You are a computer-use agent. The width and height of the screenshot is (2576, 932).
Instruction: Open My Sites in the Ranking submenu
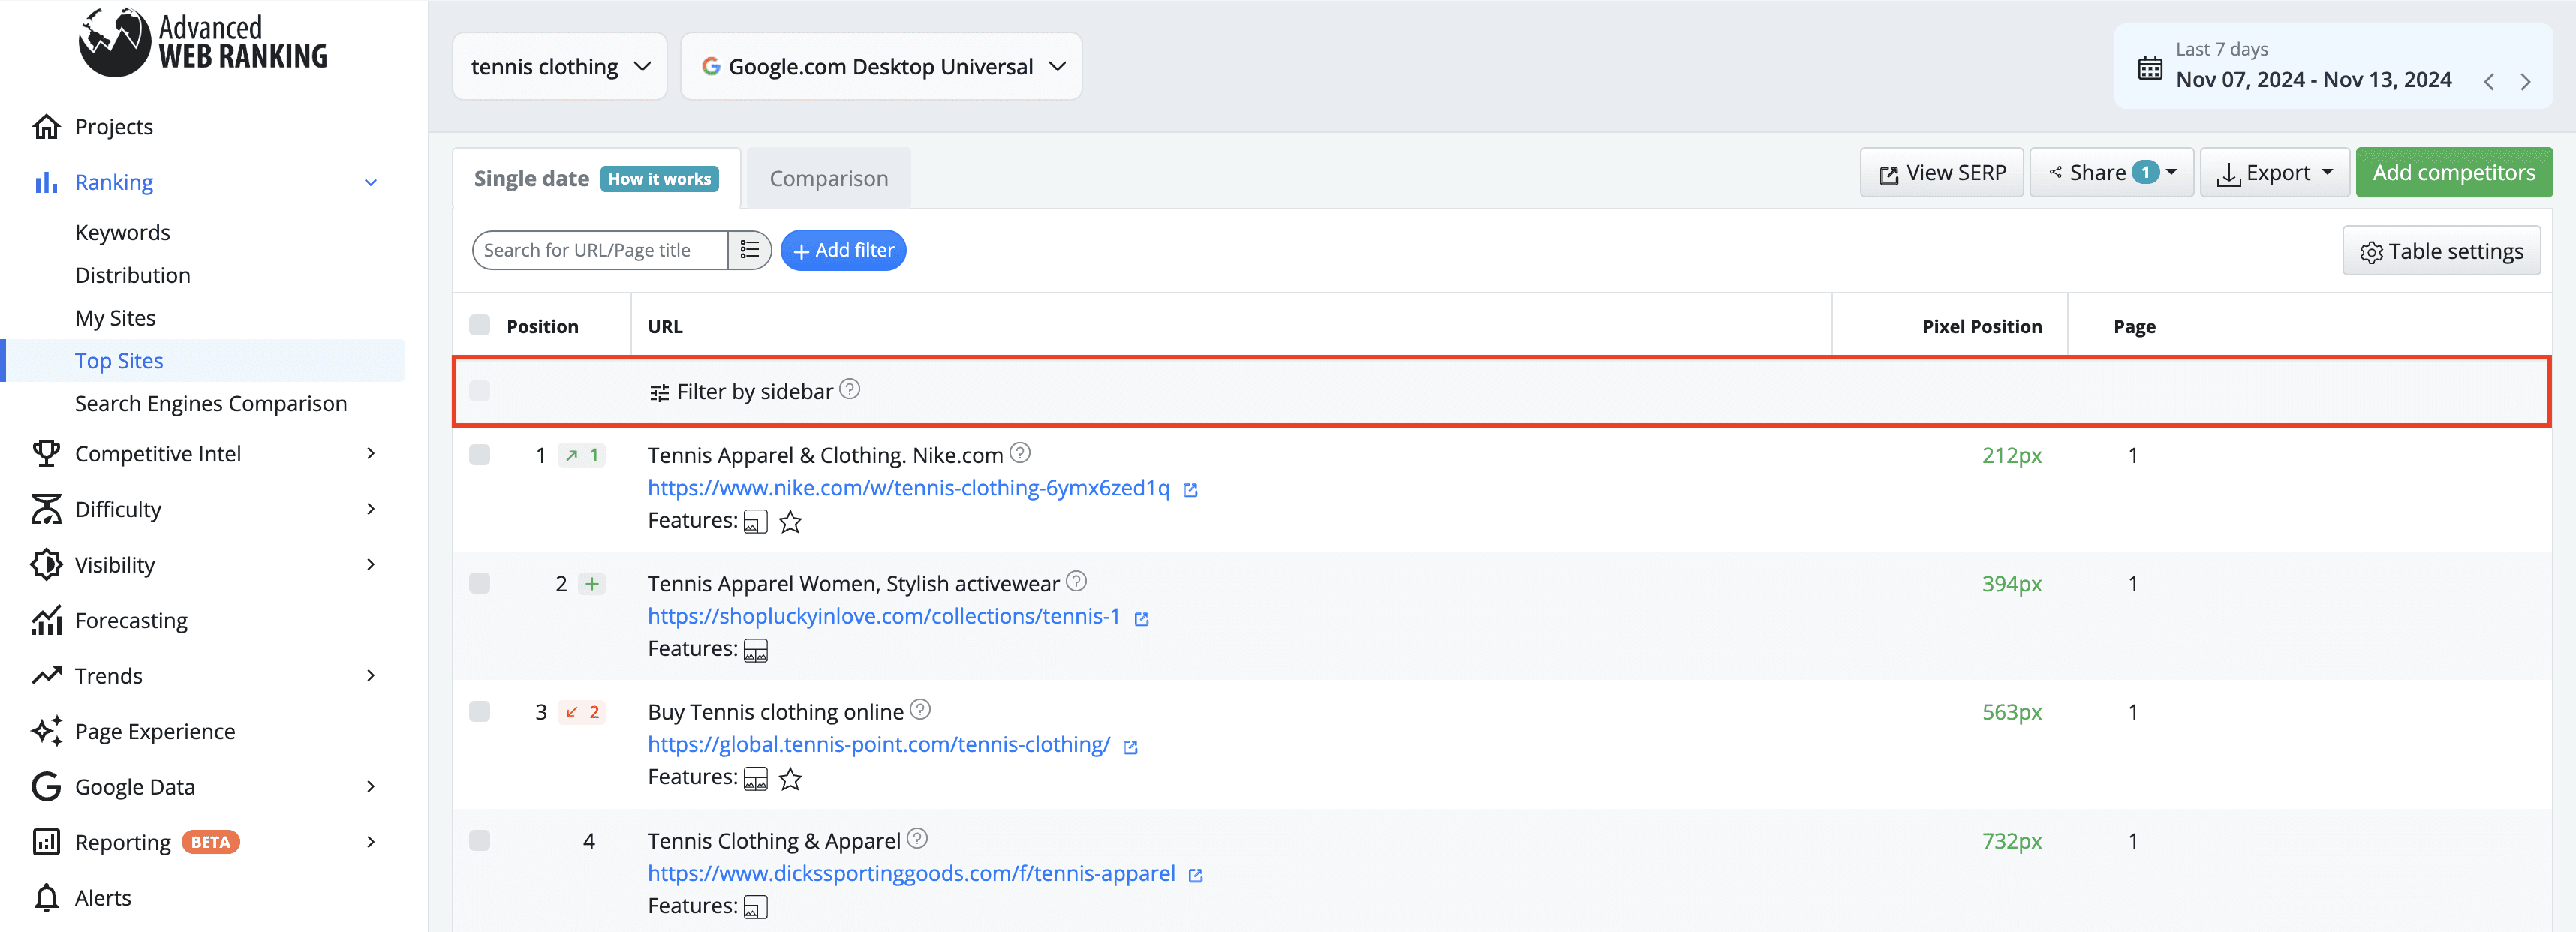pos(115,318)
